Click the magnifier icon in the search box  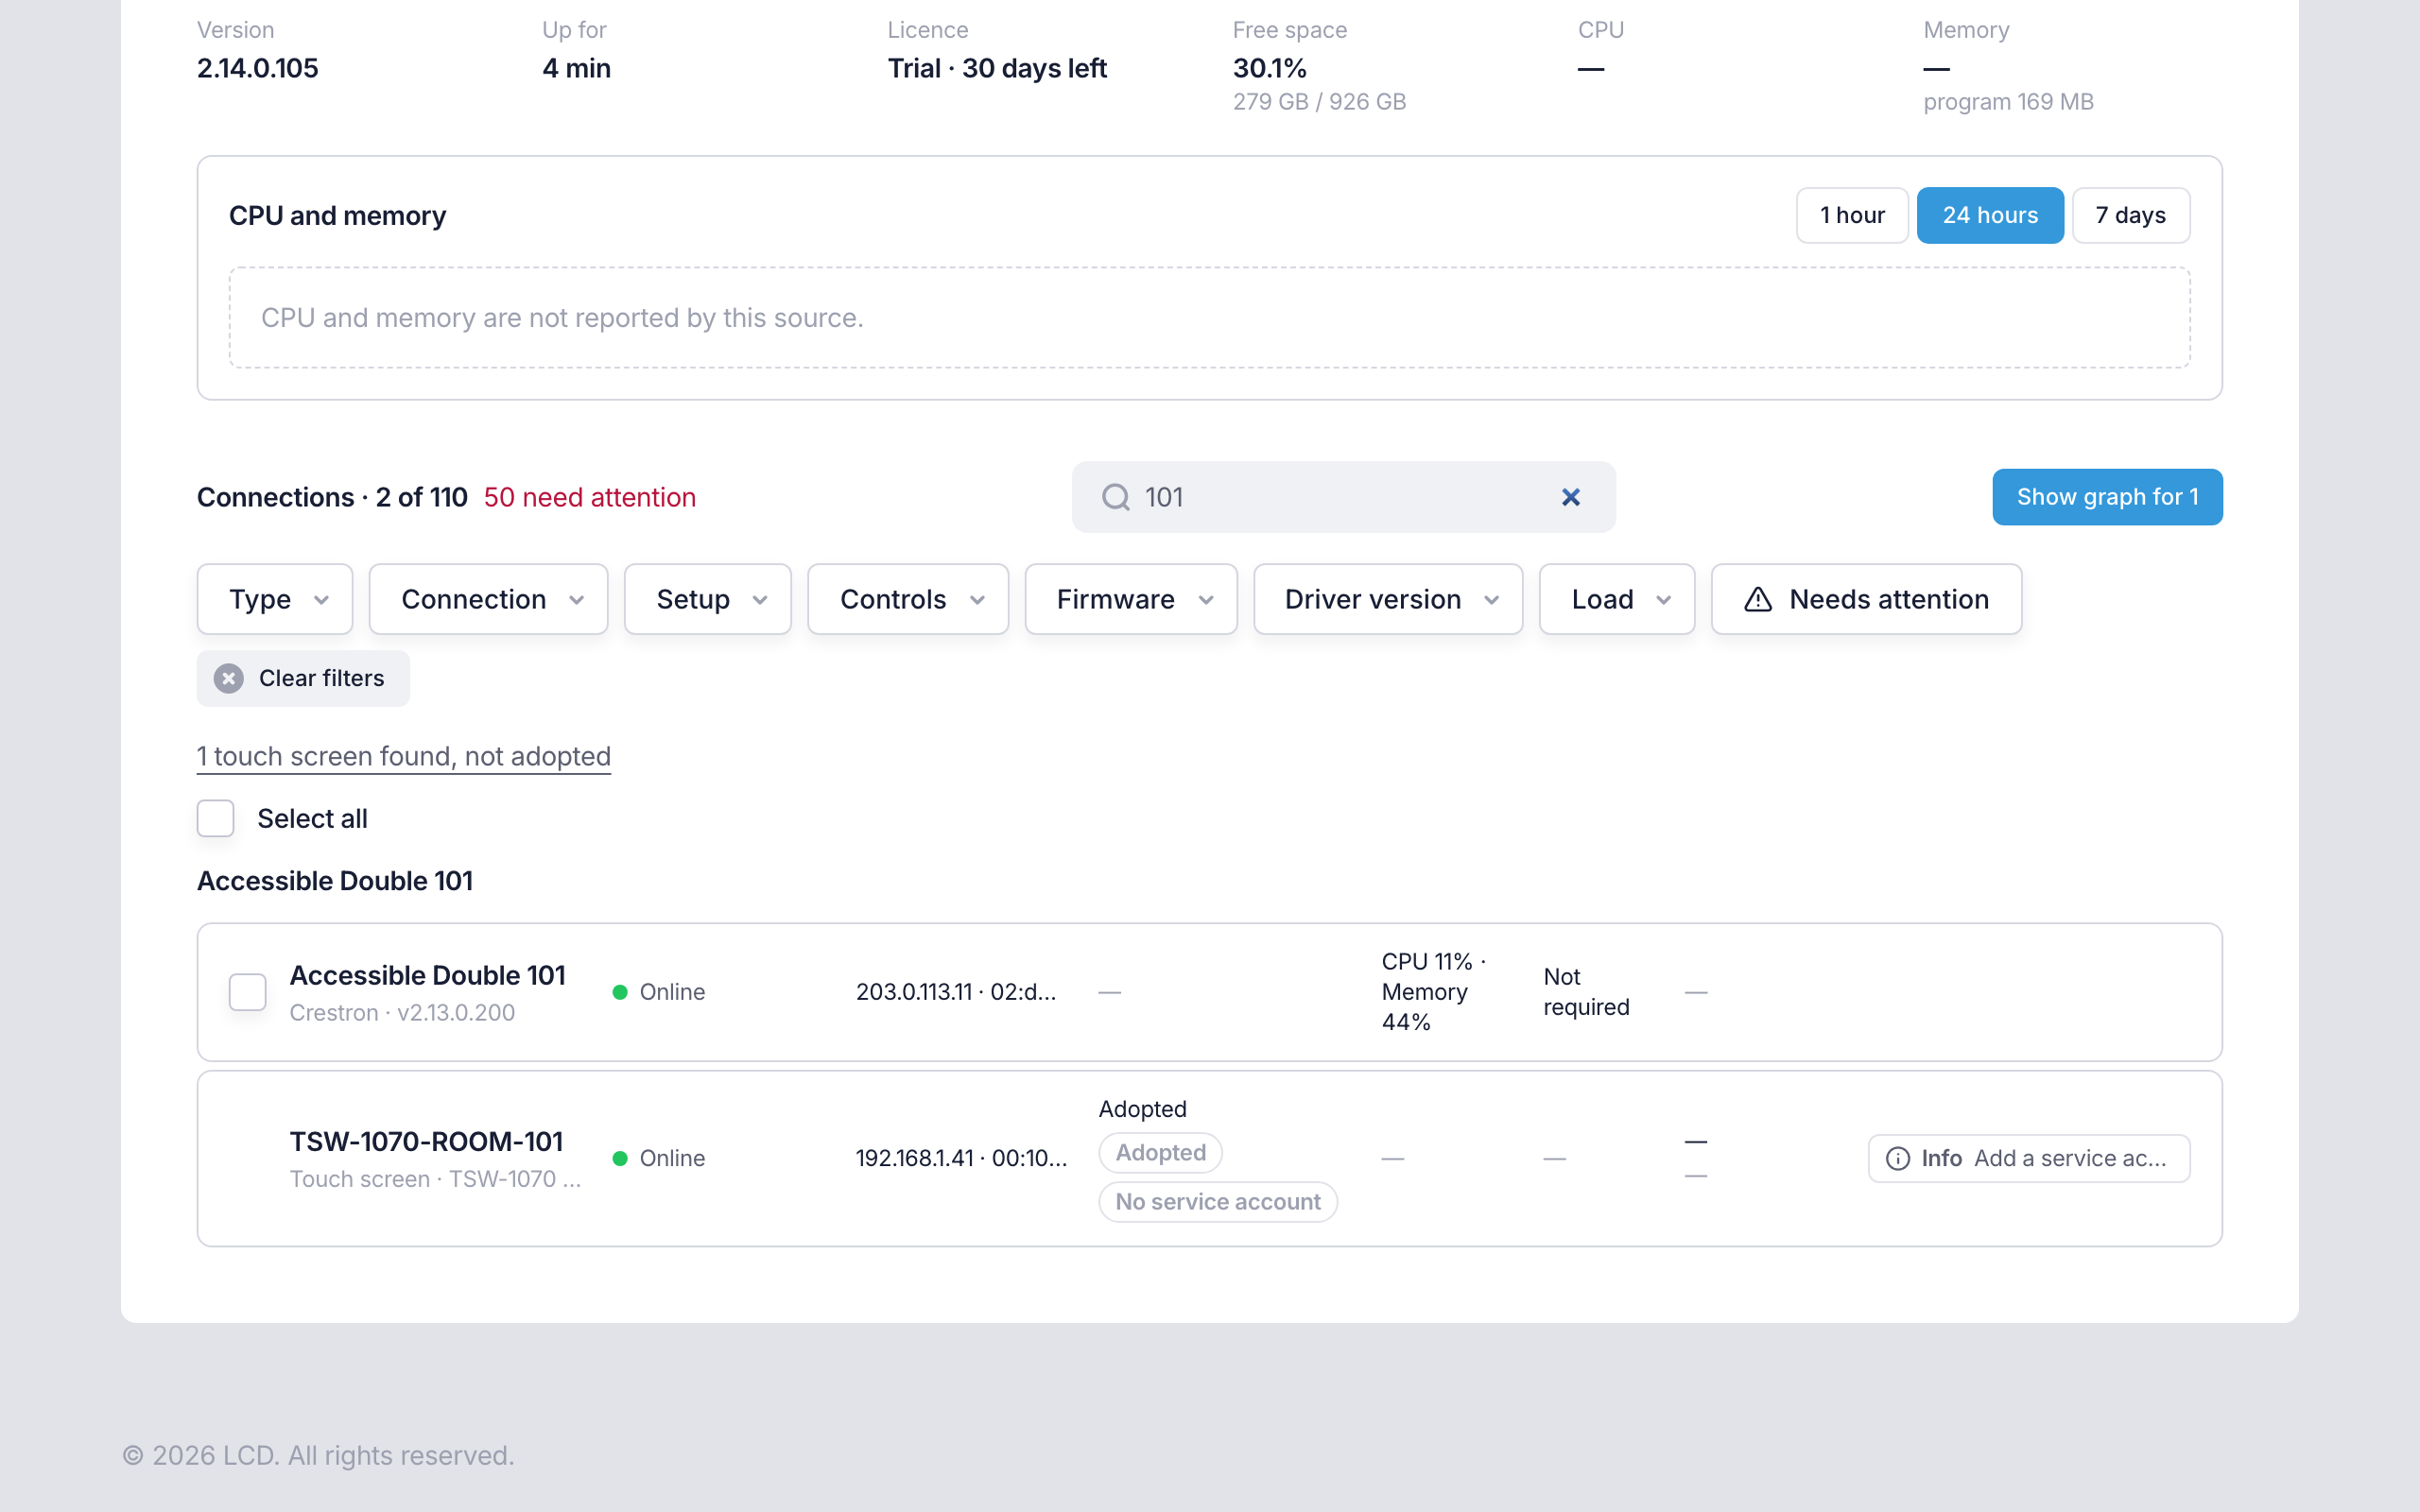pyautogui.click(x=1115, y=497)
